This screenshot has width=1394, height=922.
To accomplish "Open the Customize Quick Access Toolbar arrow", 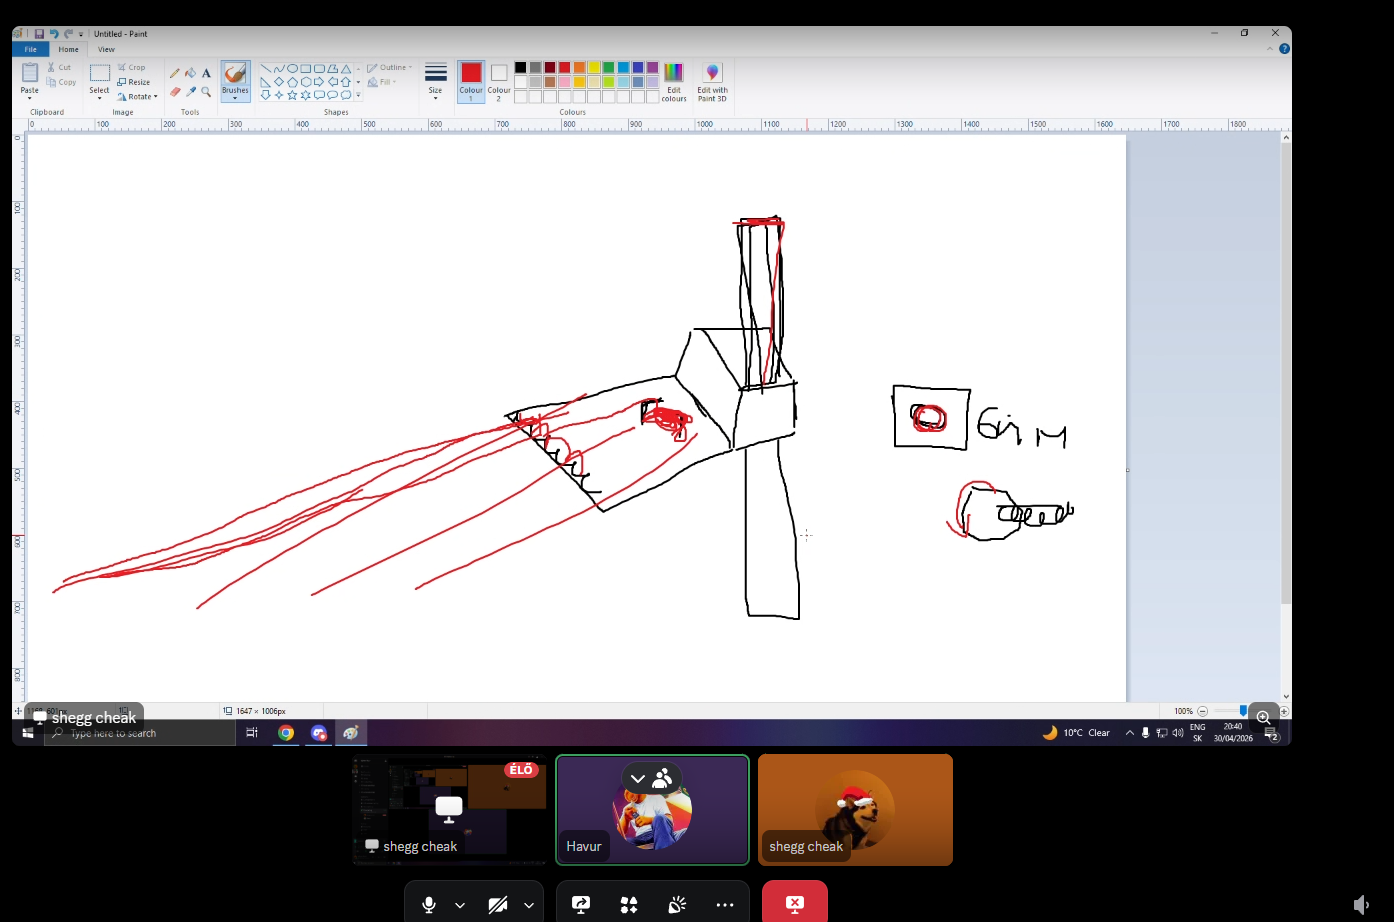I will tap(81, 34).
